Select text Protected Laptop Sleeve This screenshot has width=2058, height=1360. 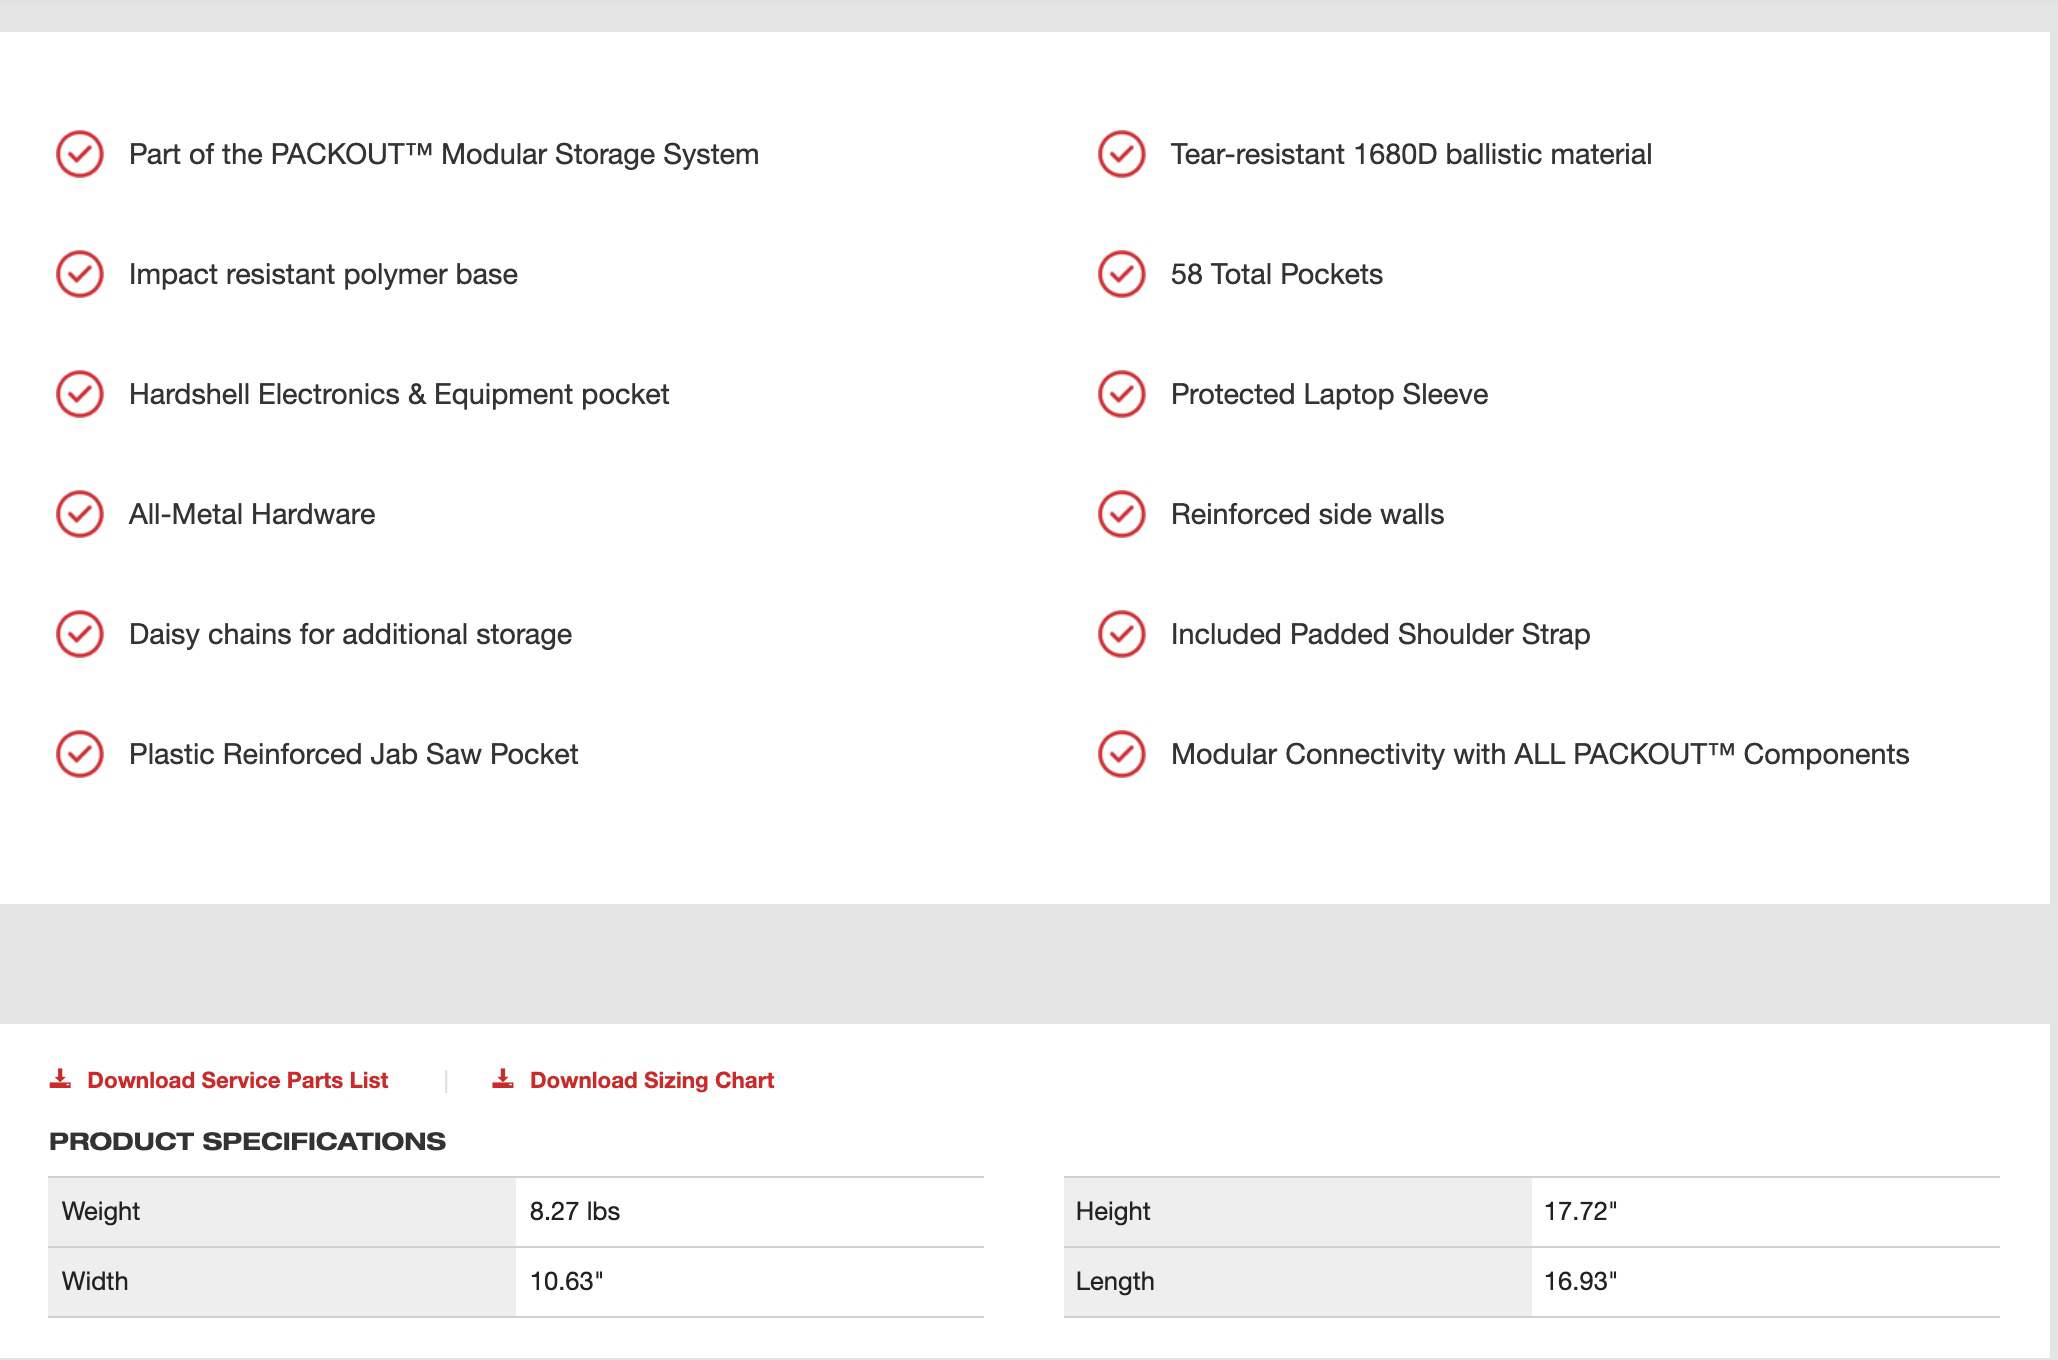tap(1329, 394)
